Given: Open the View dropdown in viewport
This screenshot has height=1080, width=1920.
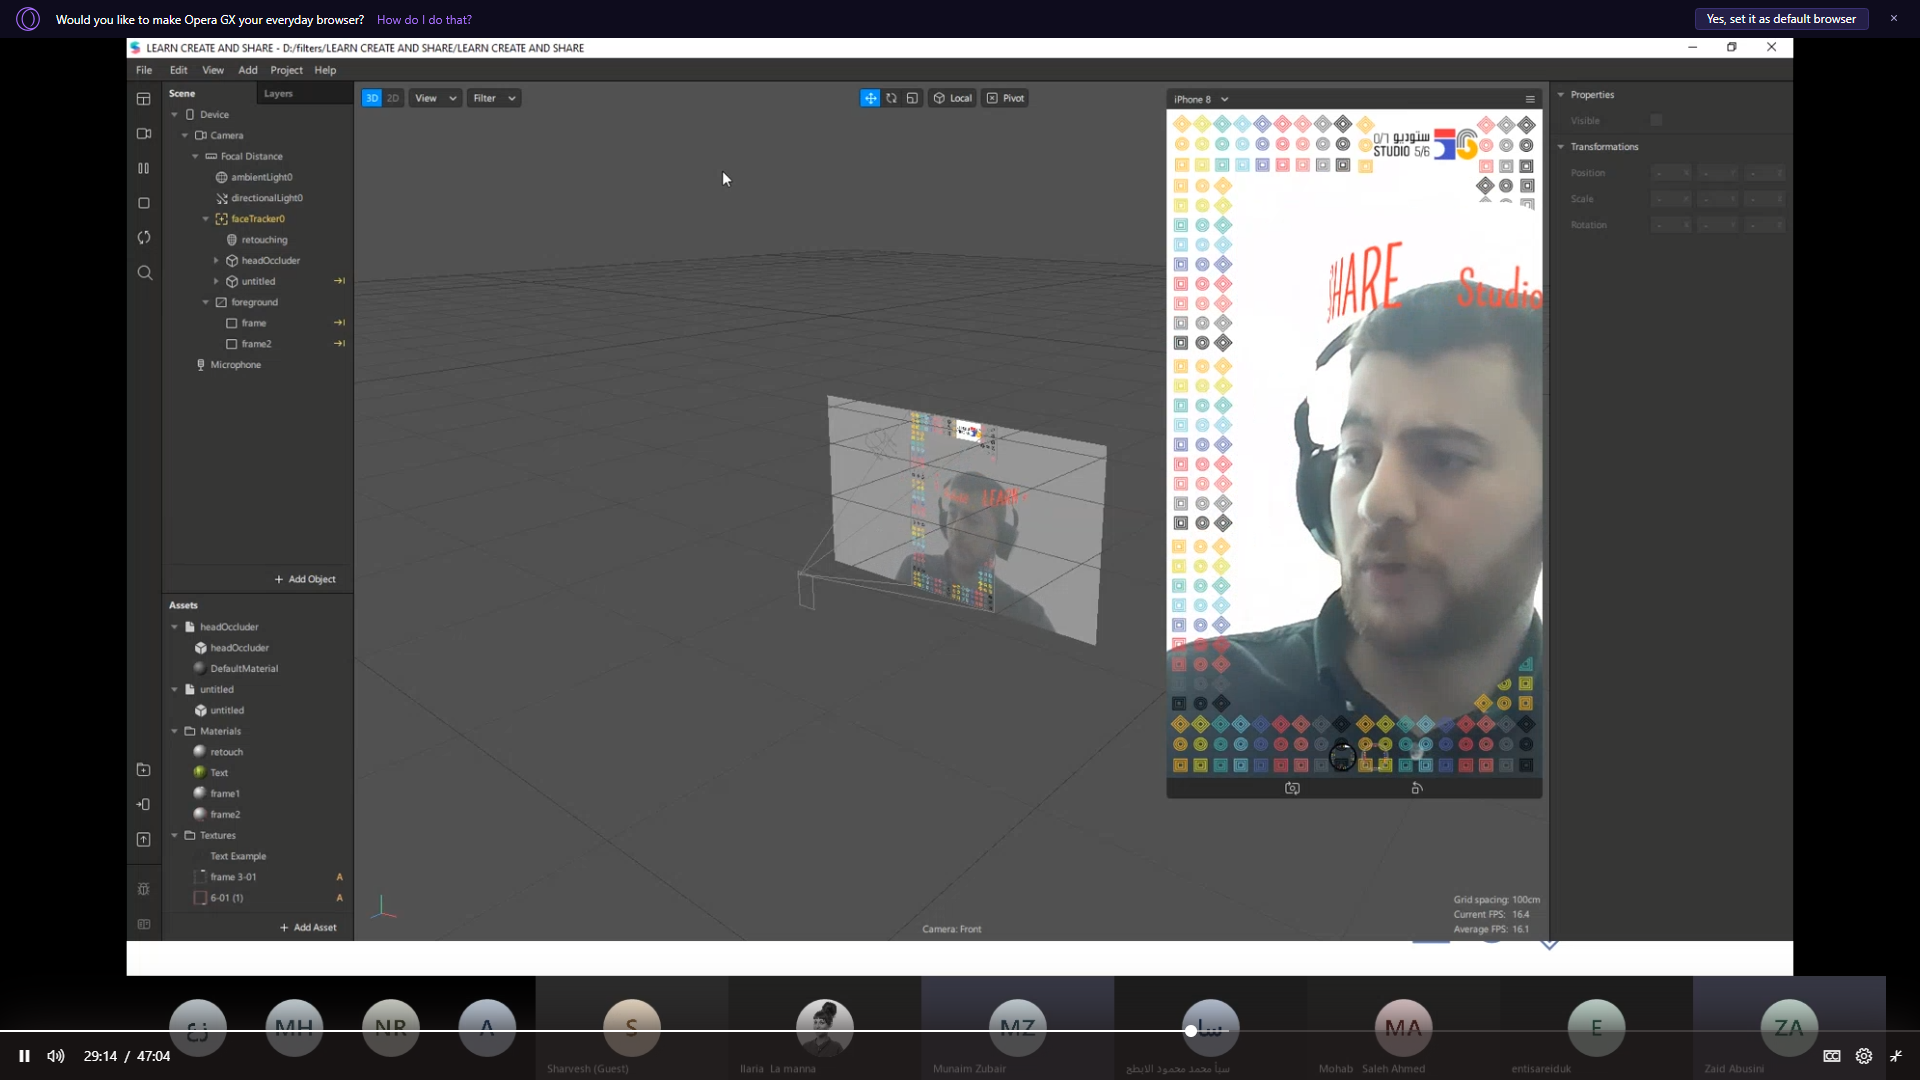Looking at the screenshot, I should 435,98.
